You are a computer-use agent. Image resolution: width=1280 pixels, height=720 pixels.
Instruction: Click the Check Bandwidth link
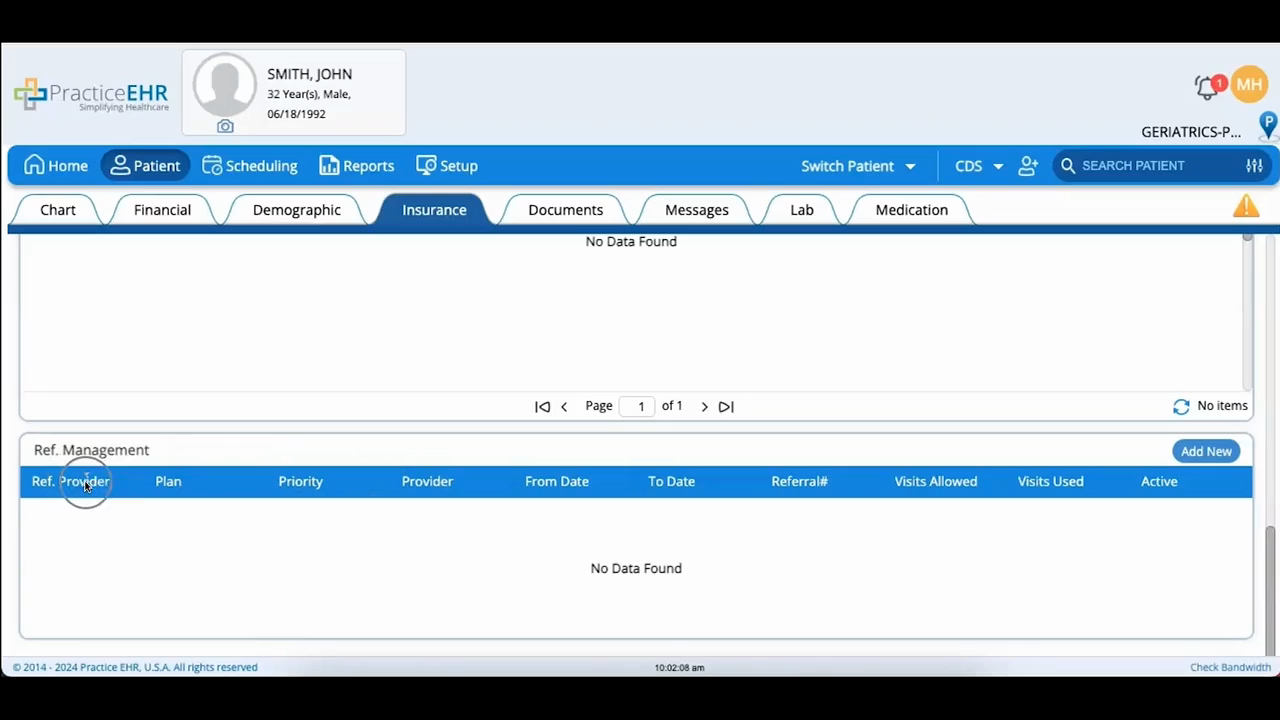[1230, 667]
